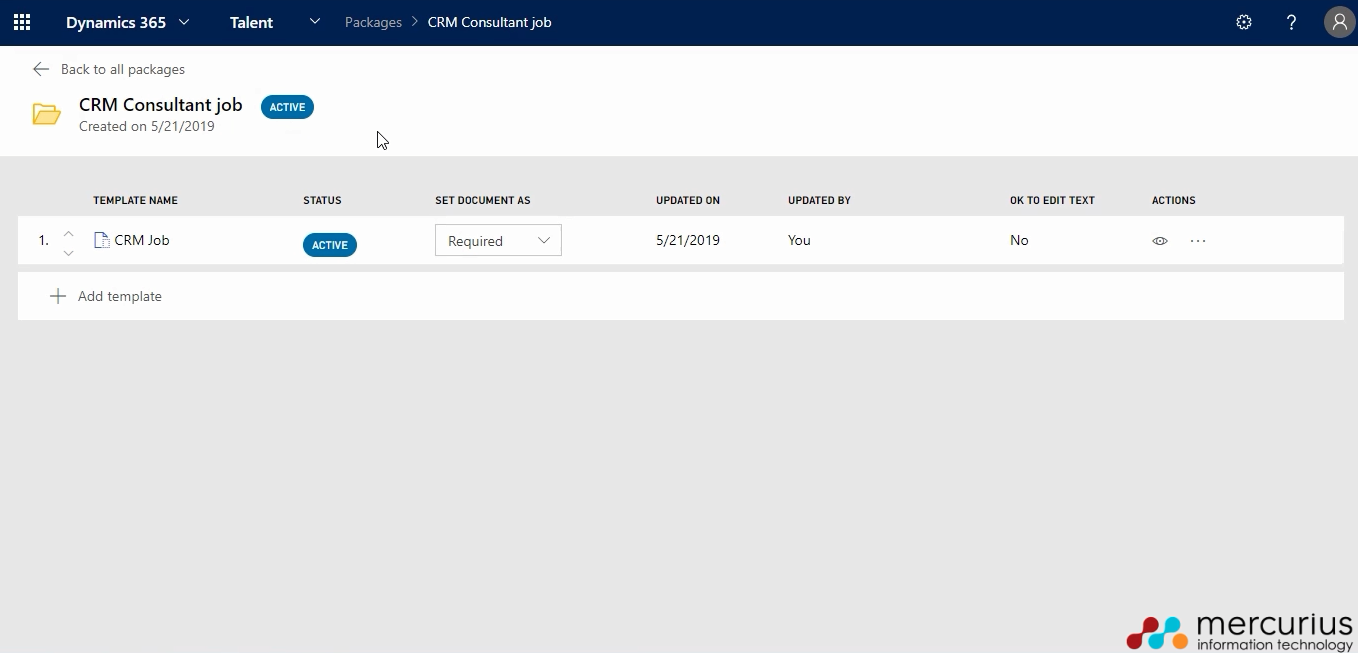Click the OK to edit value No
Viewport: 1358px width, 653px height.
point(1019,240)
